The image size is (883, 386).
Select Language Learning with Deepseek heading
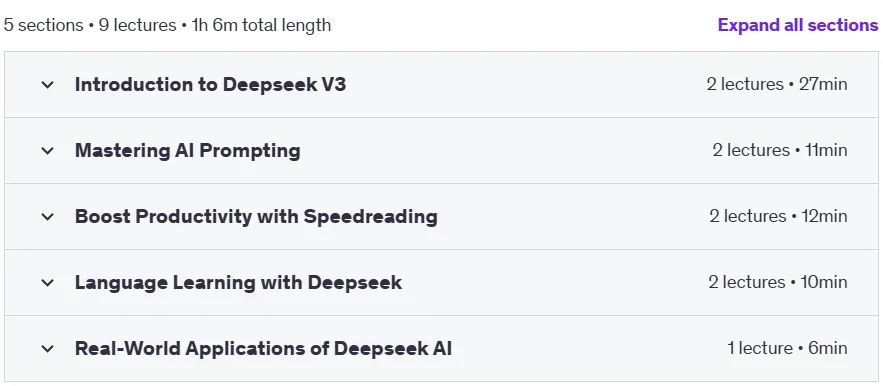tap(238, 282)
